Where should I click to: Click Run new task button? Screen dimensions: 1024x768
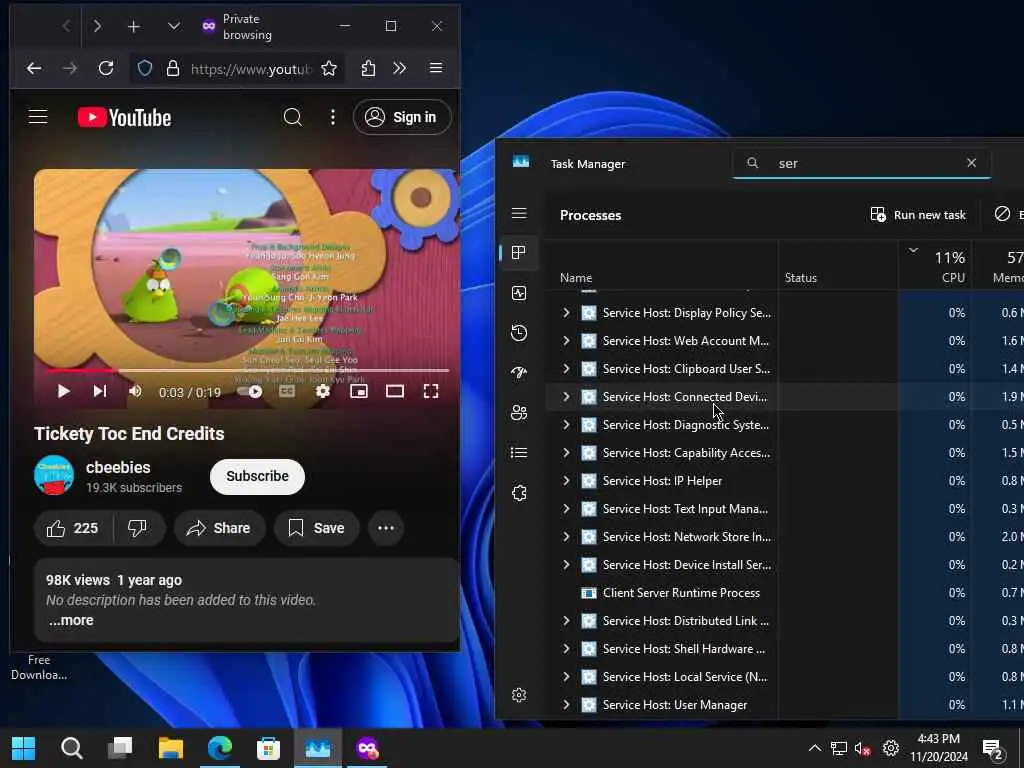pyautogui.click(x=918, y=215)
